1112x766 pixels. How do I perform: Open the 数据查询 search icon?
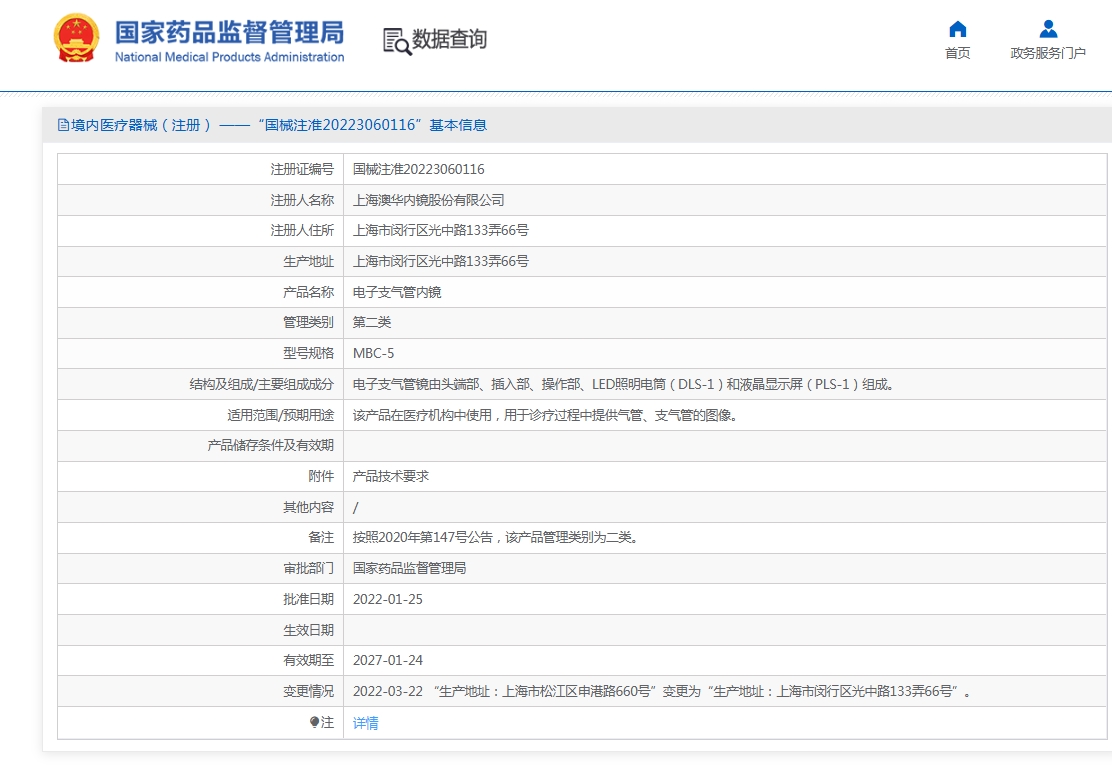396,41
